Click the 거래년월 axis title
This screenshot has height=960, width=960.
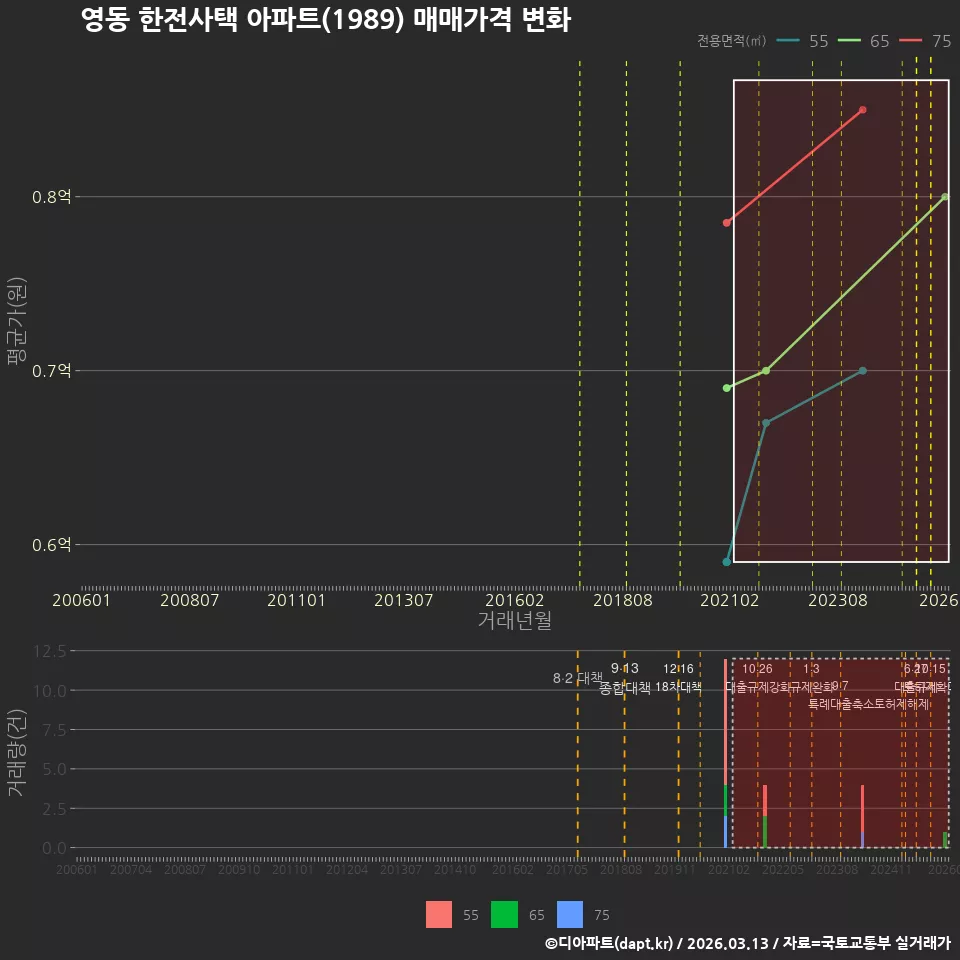pos(514,621)
